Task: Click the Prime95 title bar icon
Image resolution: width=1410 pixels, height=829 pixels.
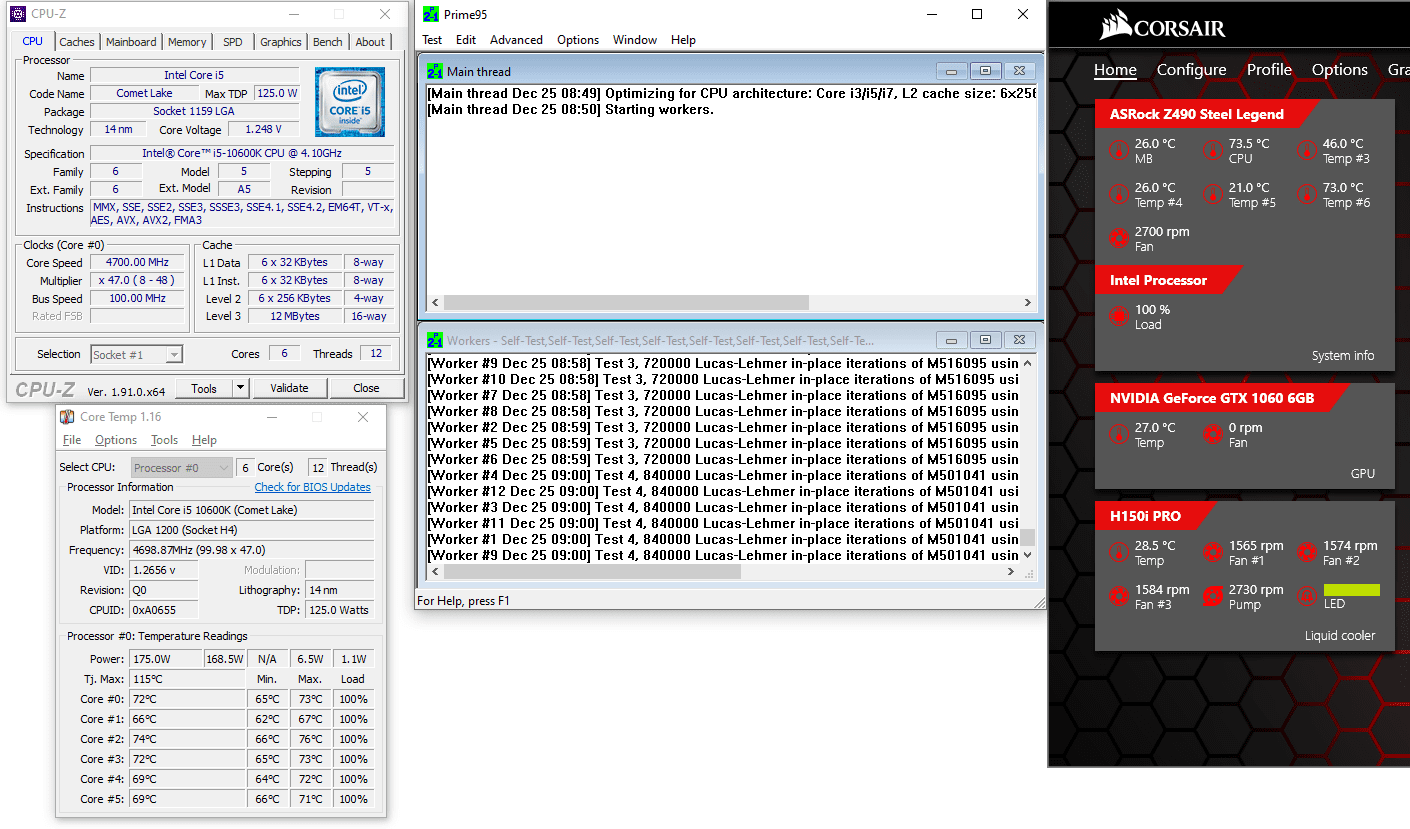Action: pyautogui.click(x=431, y=15)
